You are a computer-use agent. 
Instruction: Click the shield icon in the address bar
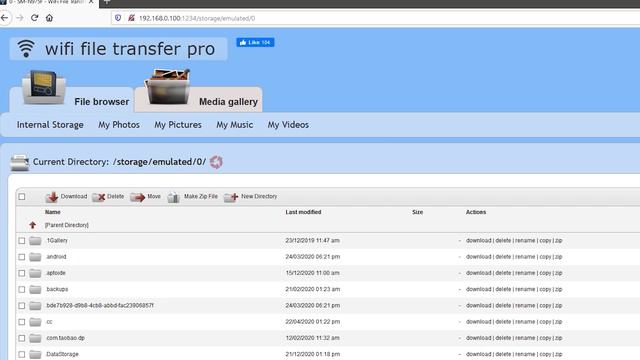[118, 18]
